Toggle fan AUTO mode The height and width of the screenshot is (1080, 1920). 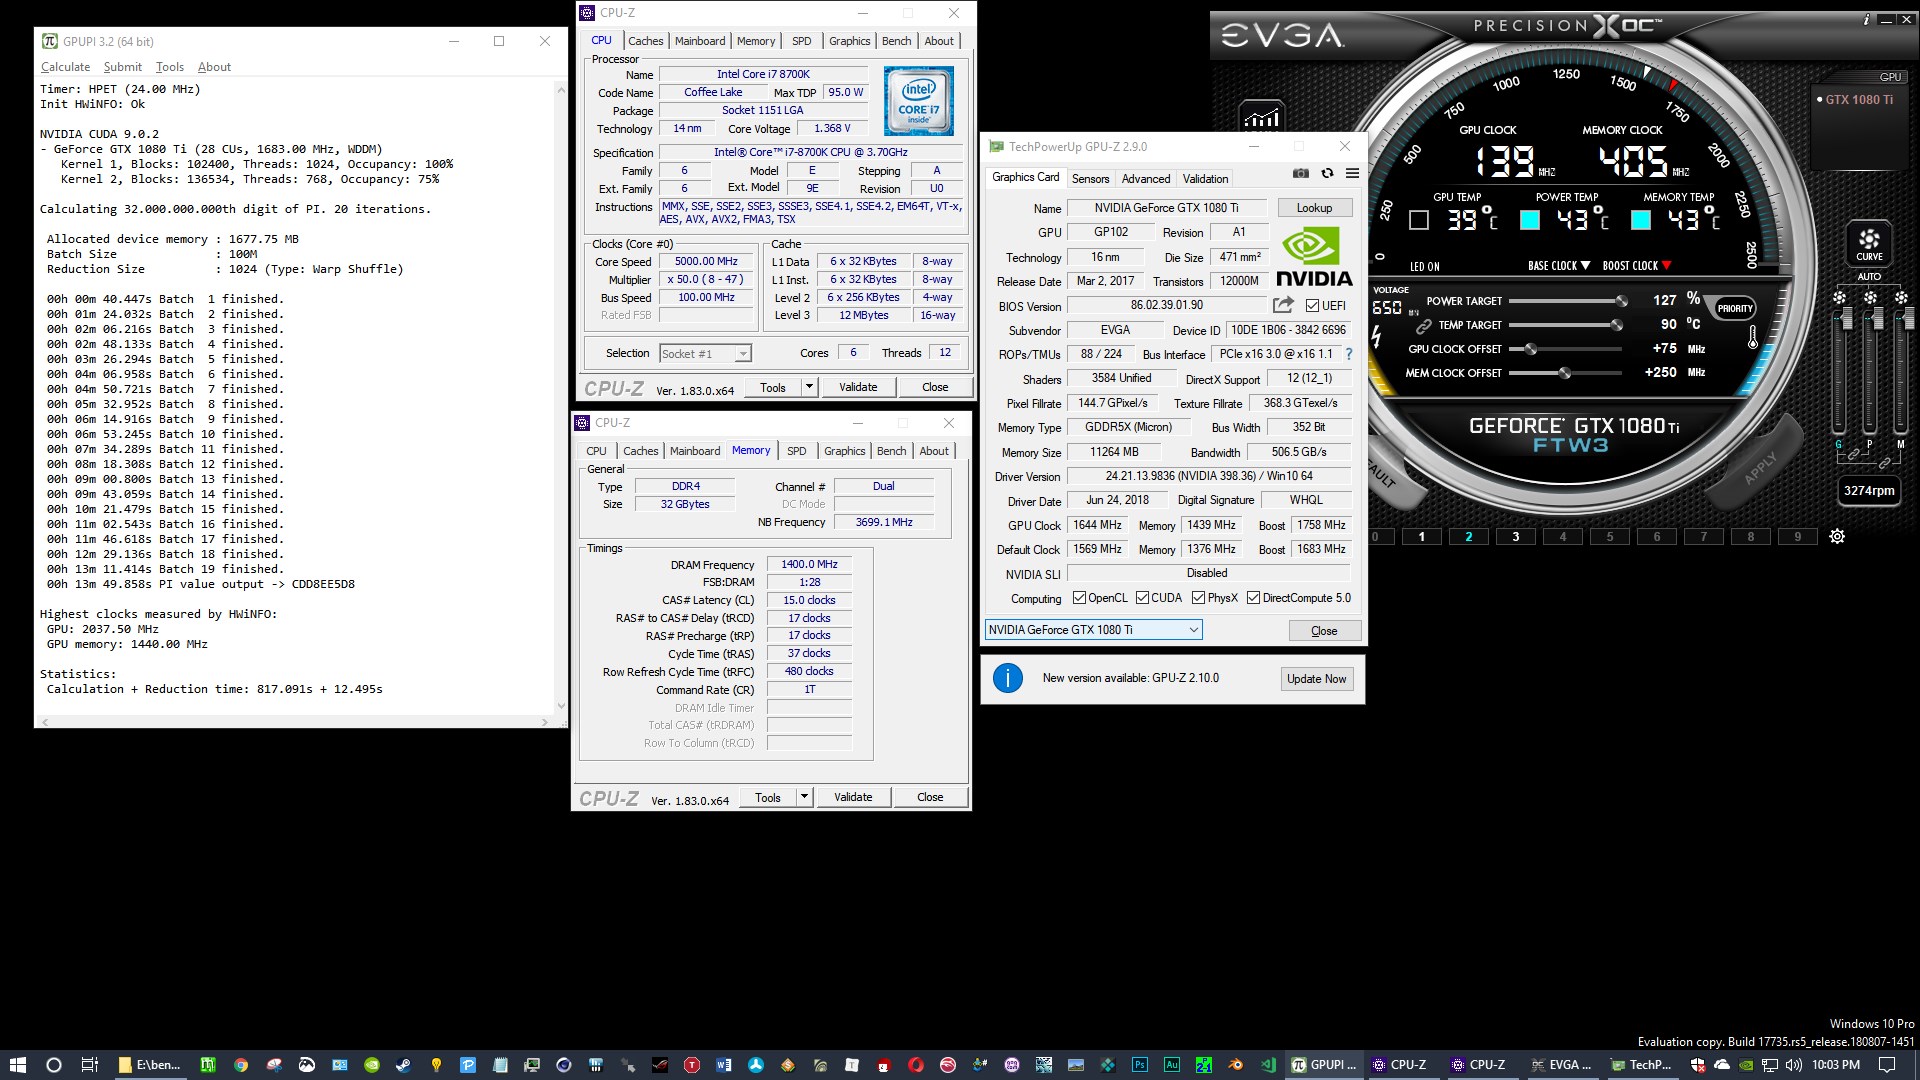[x=1869, y=276]
